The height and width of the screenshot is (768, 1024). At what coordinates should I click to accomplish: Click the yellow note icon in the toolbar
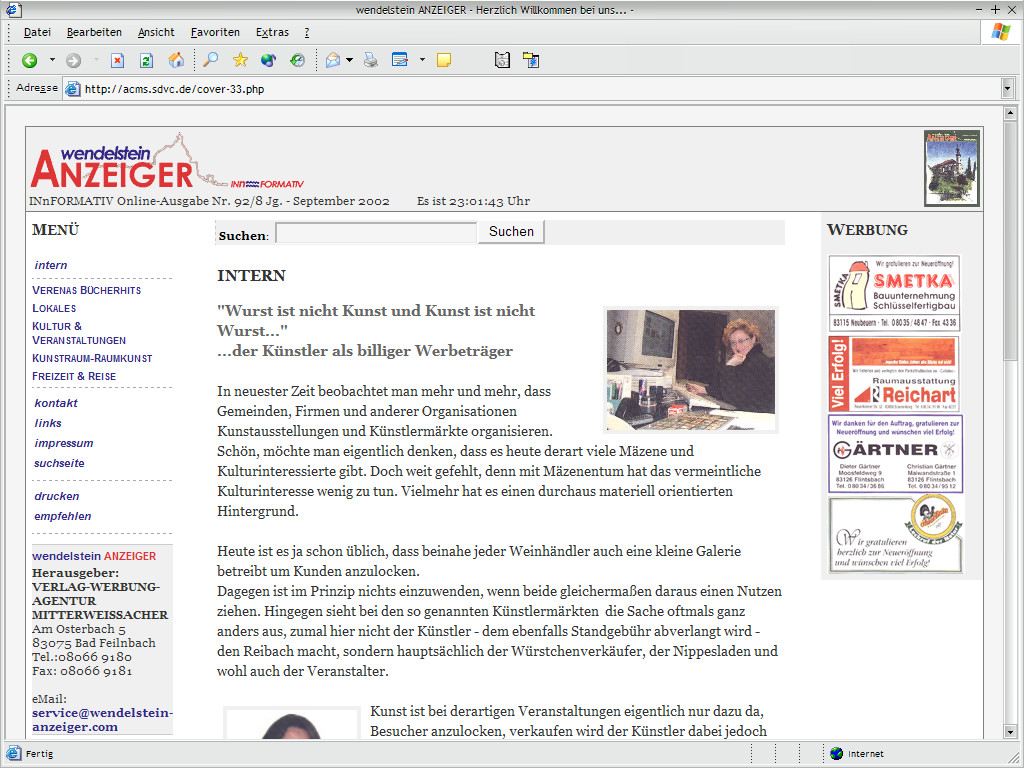[x=444, y=60]
